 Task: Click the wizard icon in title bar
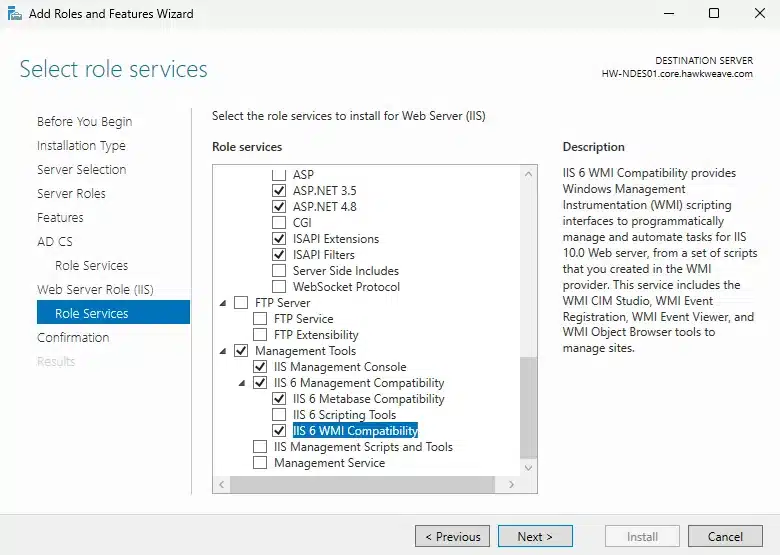pyautogui.click(x=16, y=14)
